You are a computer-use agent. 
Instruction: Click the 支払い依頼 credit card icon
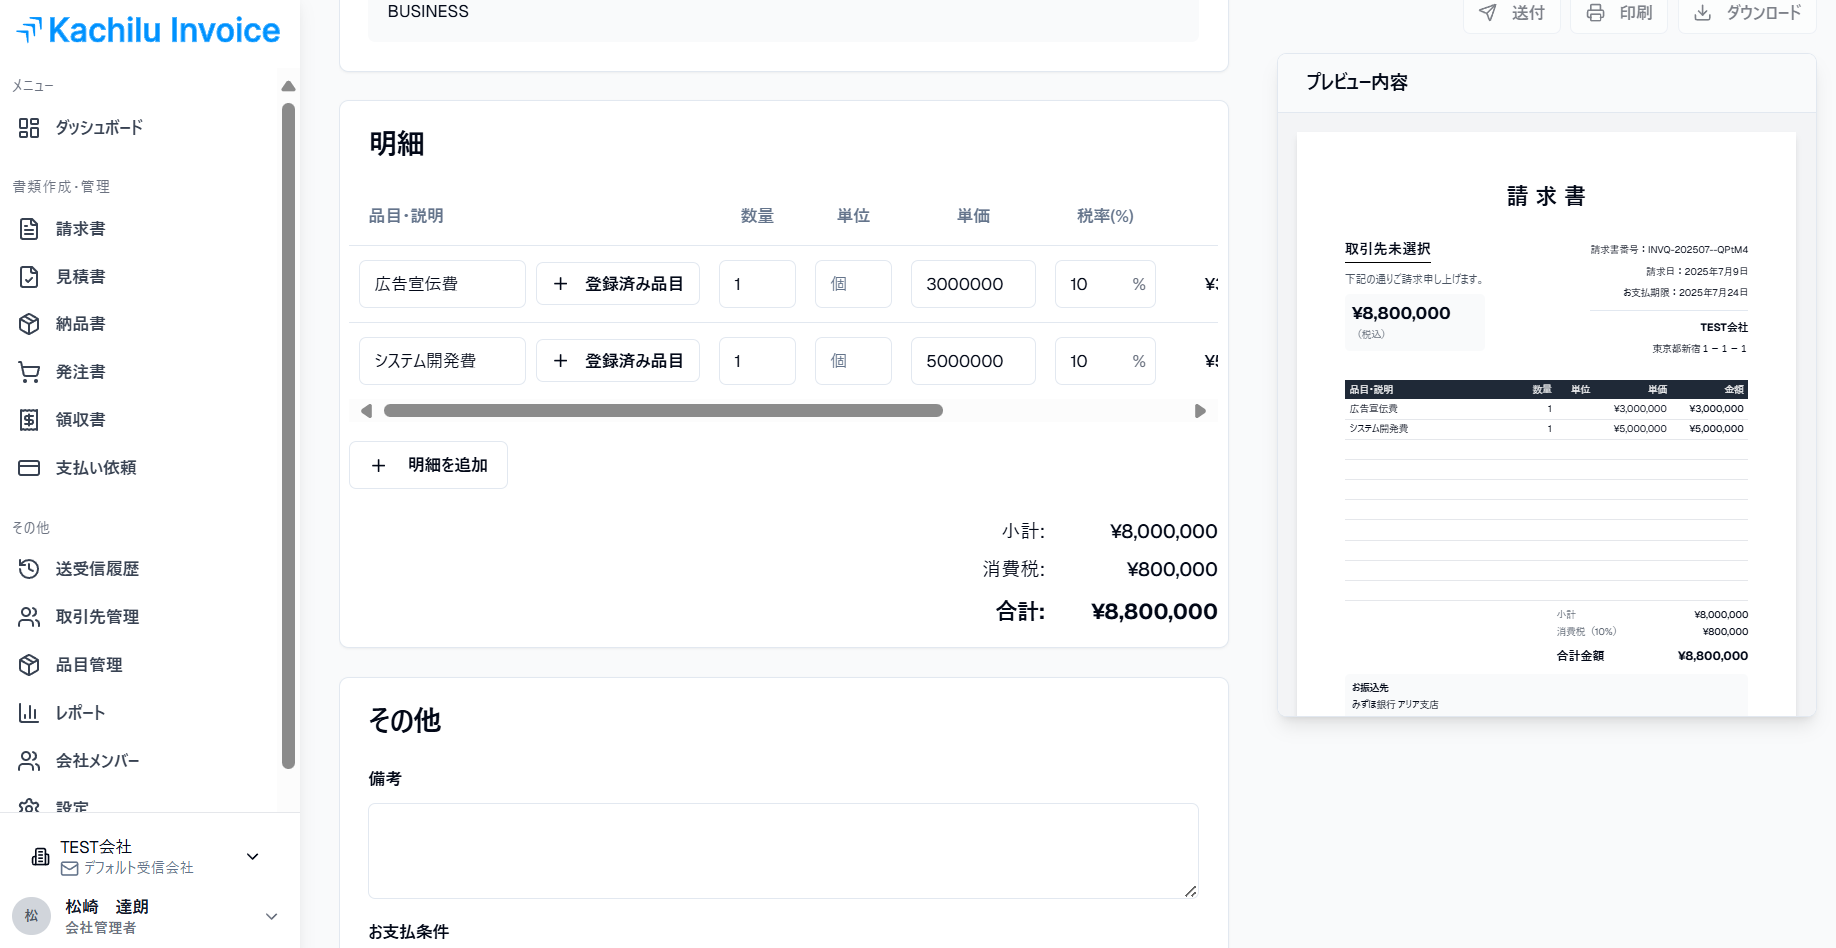pyautogui.click(x=29, y=468)
